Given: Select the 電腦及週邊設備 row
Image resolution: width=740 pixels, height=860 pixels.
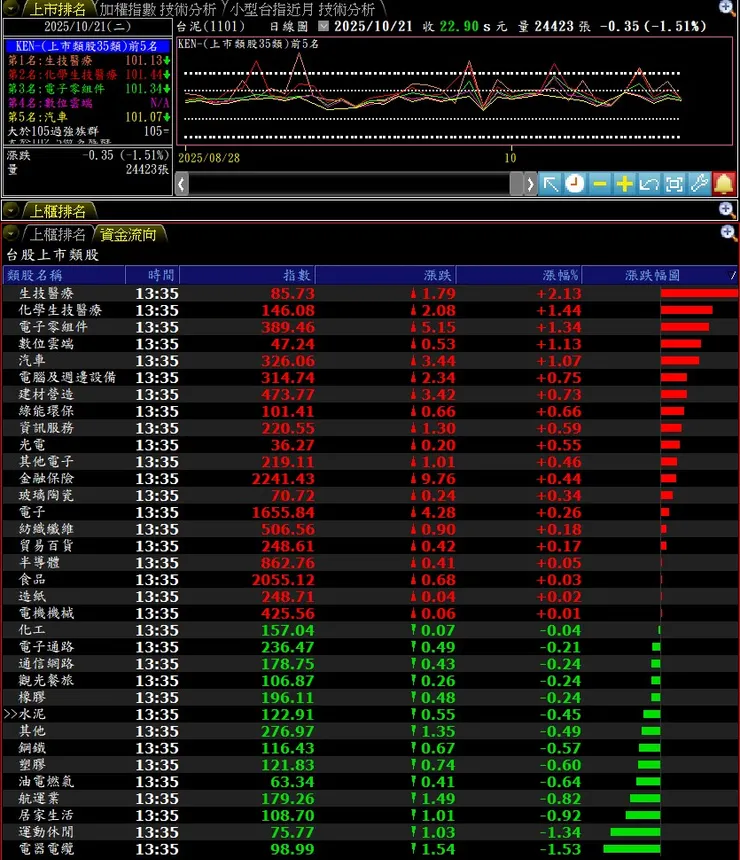Looking at the screenshot, I should (370, 377).
